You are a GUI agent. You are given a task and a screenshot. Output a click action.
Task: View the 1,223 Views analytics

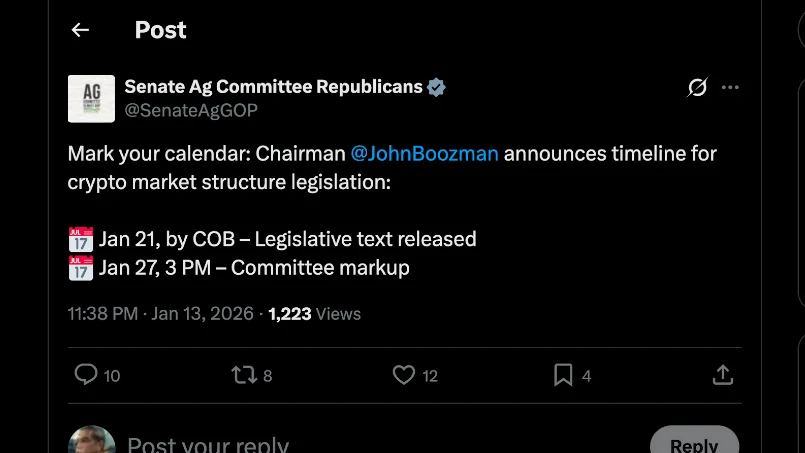[314, 314]
